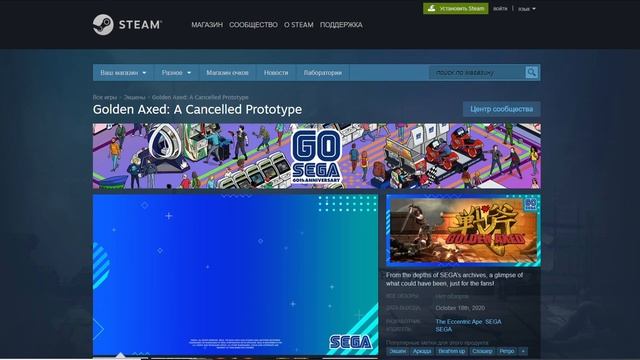
Task: Click the Центр сообщества button
Action: 502,109
